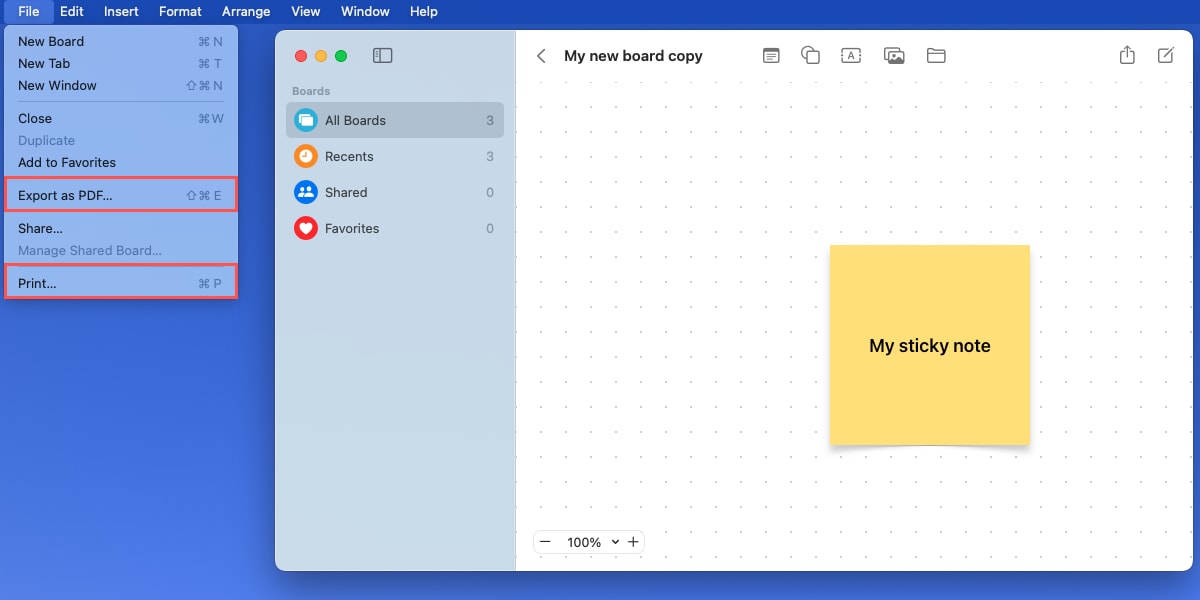The height and width of the screenshot is (600, 1200).
Task: Toggle the sidebar visibility icon
Action: click(x=382, y=55)
